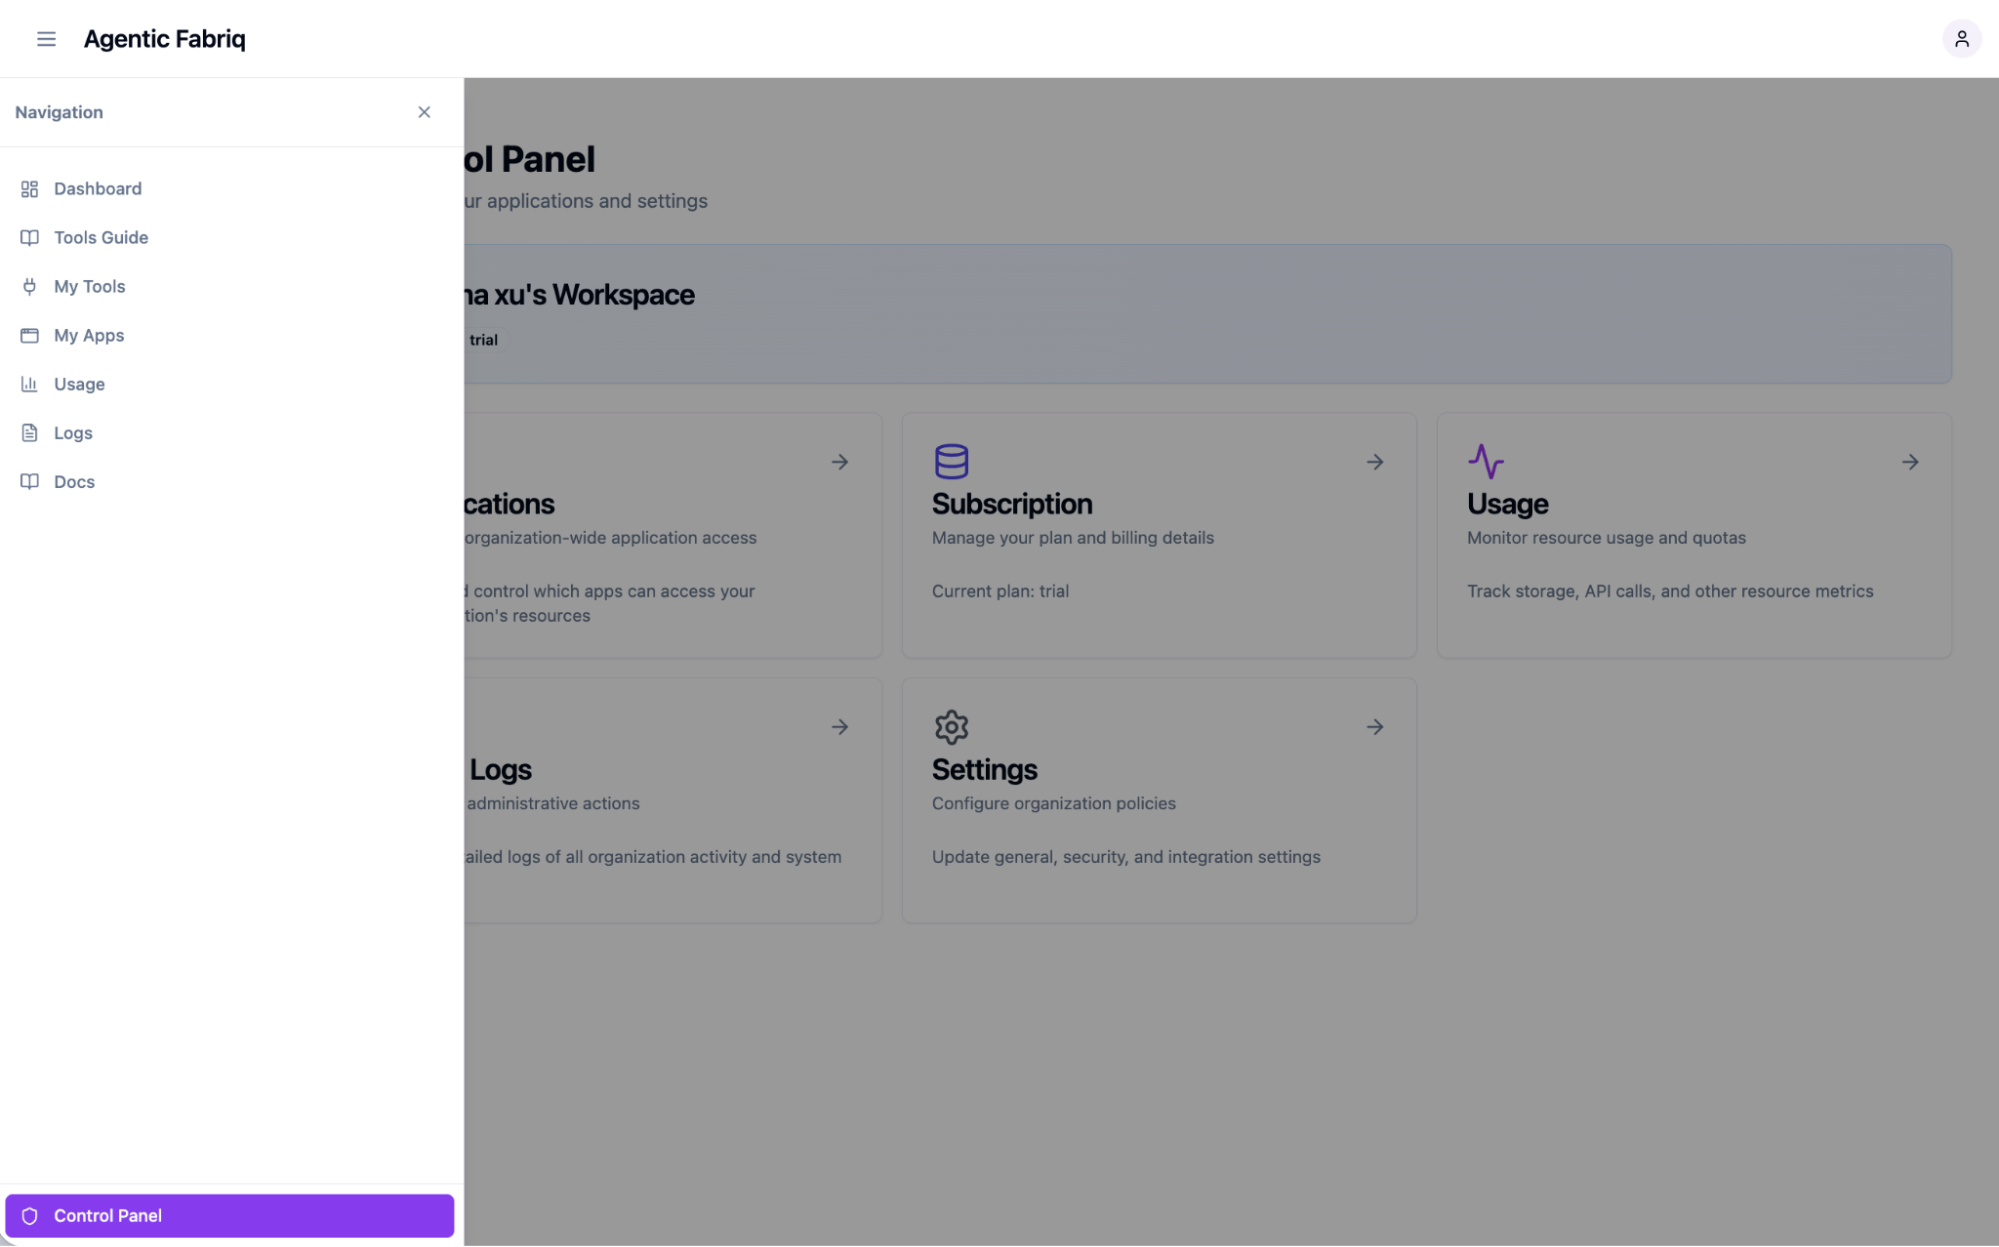Click the My Apps window icon
The image size is (1999, 1247).
point(30,336)
